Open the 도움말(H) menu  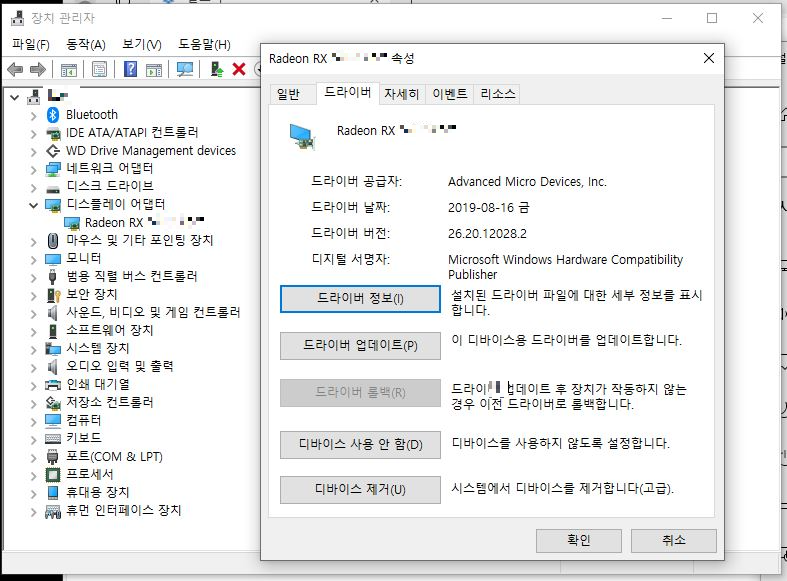click(x=204, y=45)
